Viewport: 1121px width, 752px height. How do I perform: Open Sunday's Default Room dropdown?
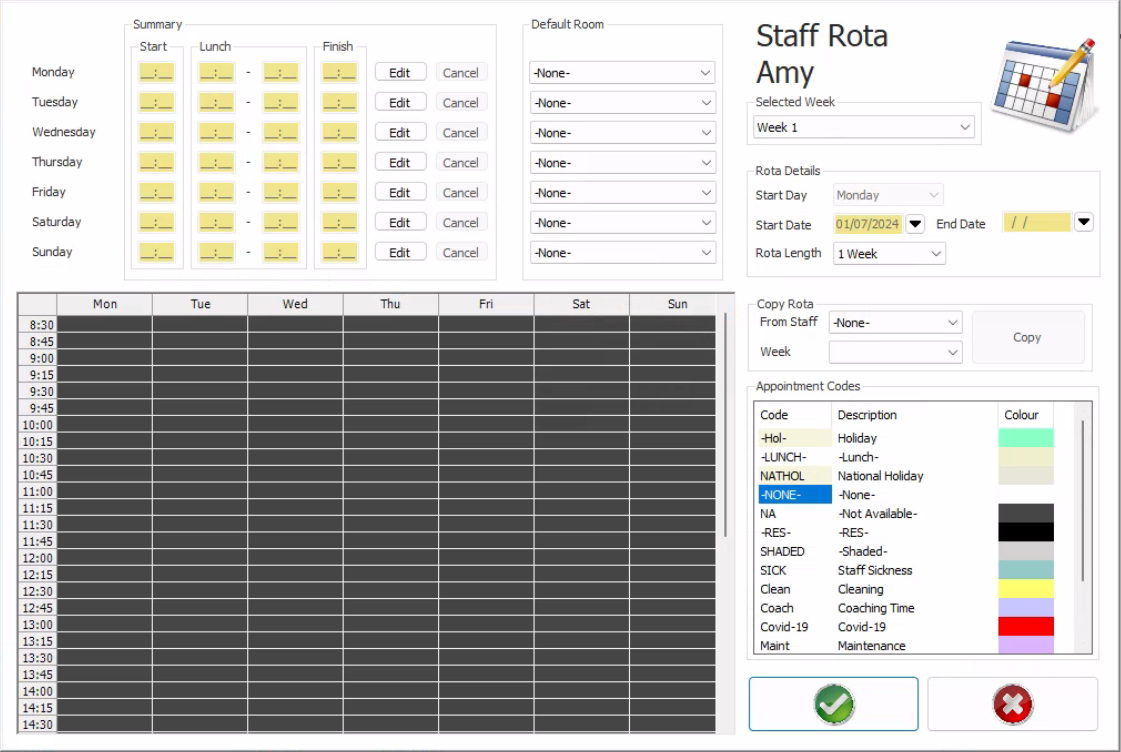pyautogui.click(x=622, y=253)
